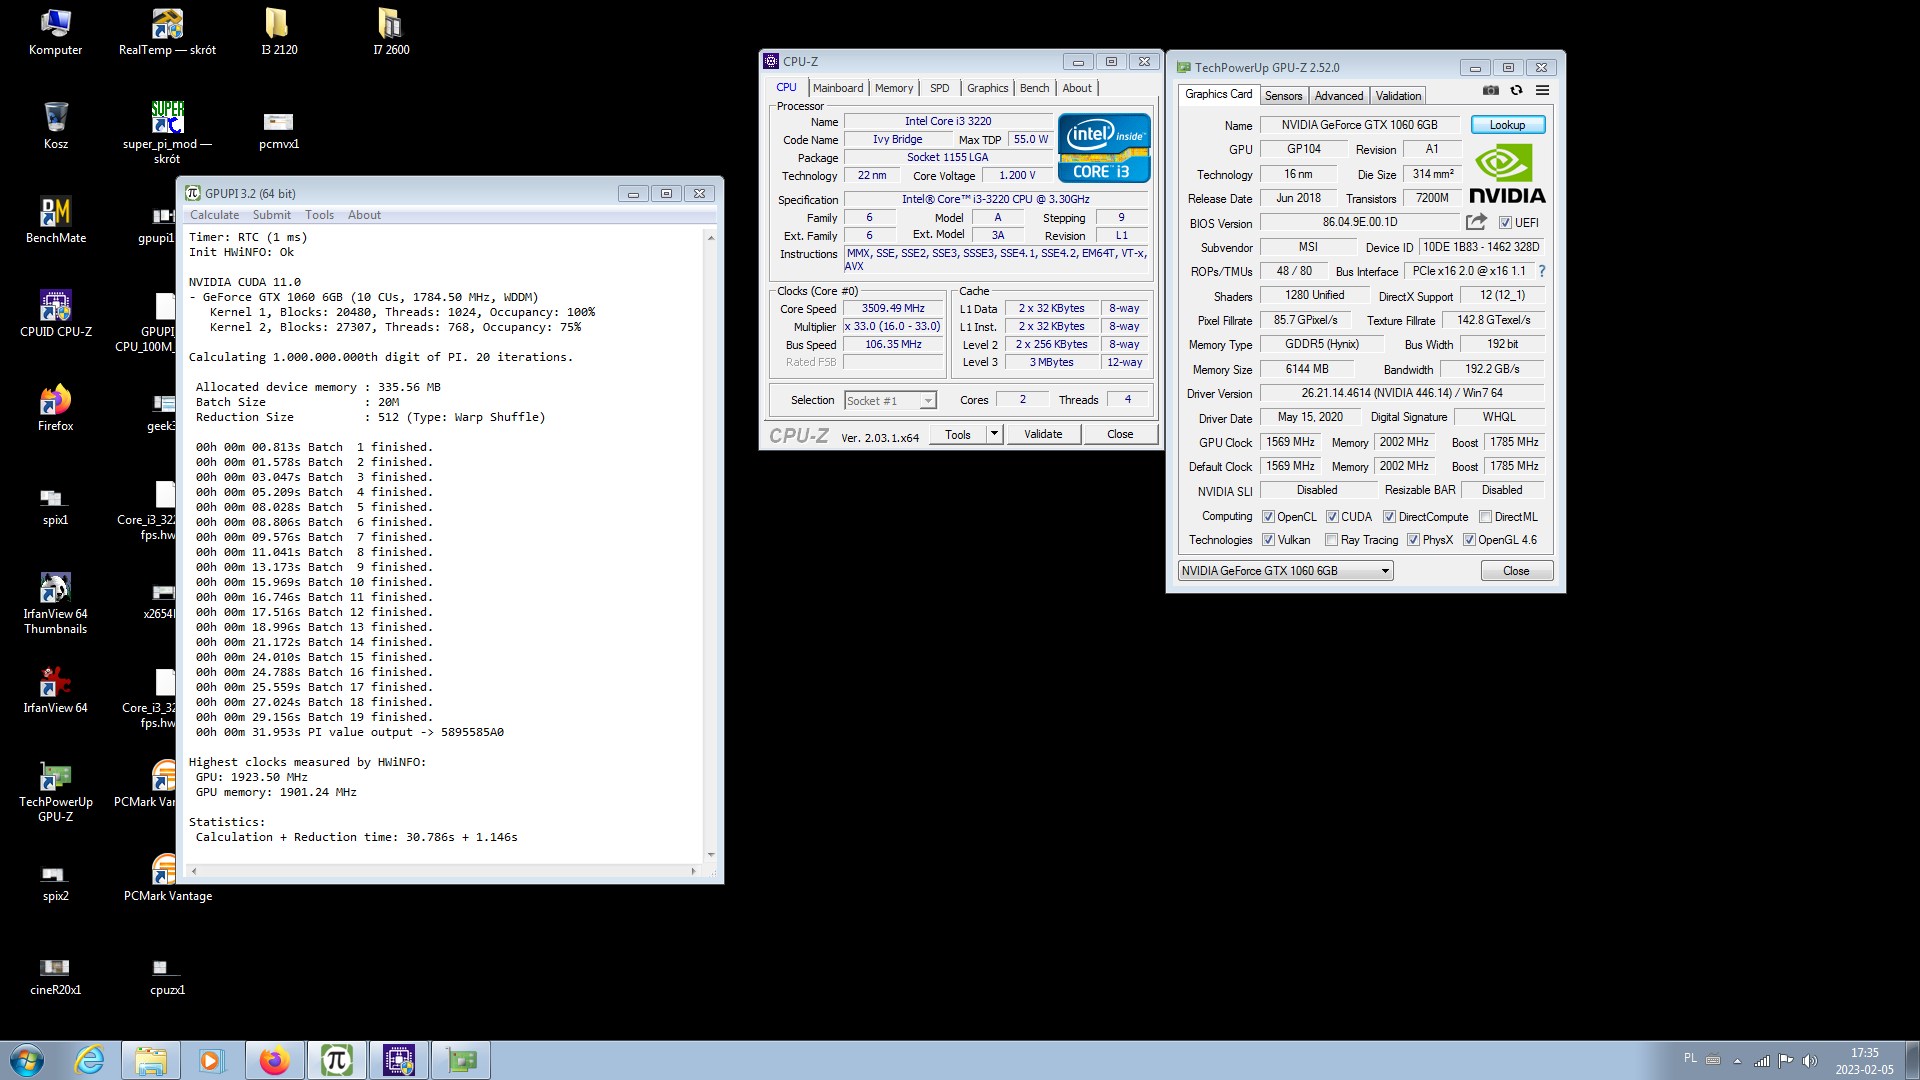The width and height of the screenshot is (1920, 1080).
Task: Launch the BenchMate desktop icon
Action: coord(56,220)
